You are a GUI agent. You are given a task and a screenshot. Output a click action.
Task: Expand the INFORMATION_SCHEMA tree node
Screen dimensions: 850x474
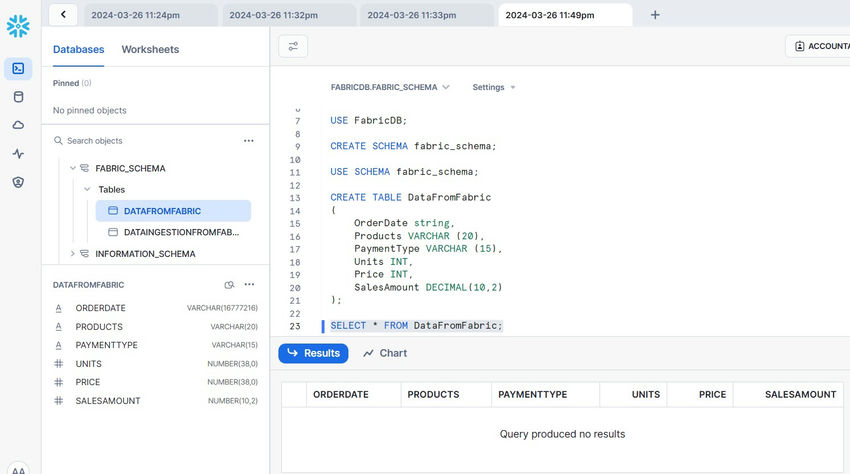coord(73,253)
